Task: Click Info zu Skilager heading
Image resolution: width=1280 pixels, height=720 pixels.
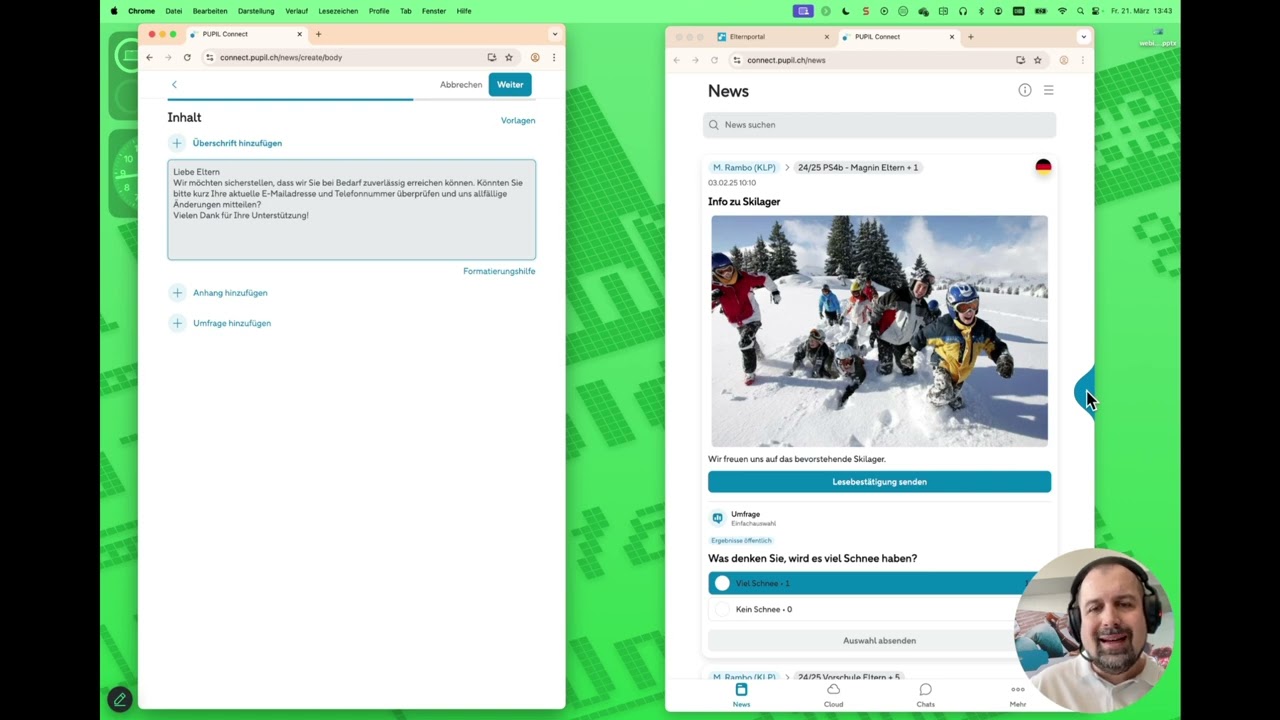Action: 744,202
